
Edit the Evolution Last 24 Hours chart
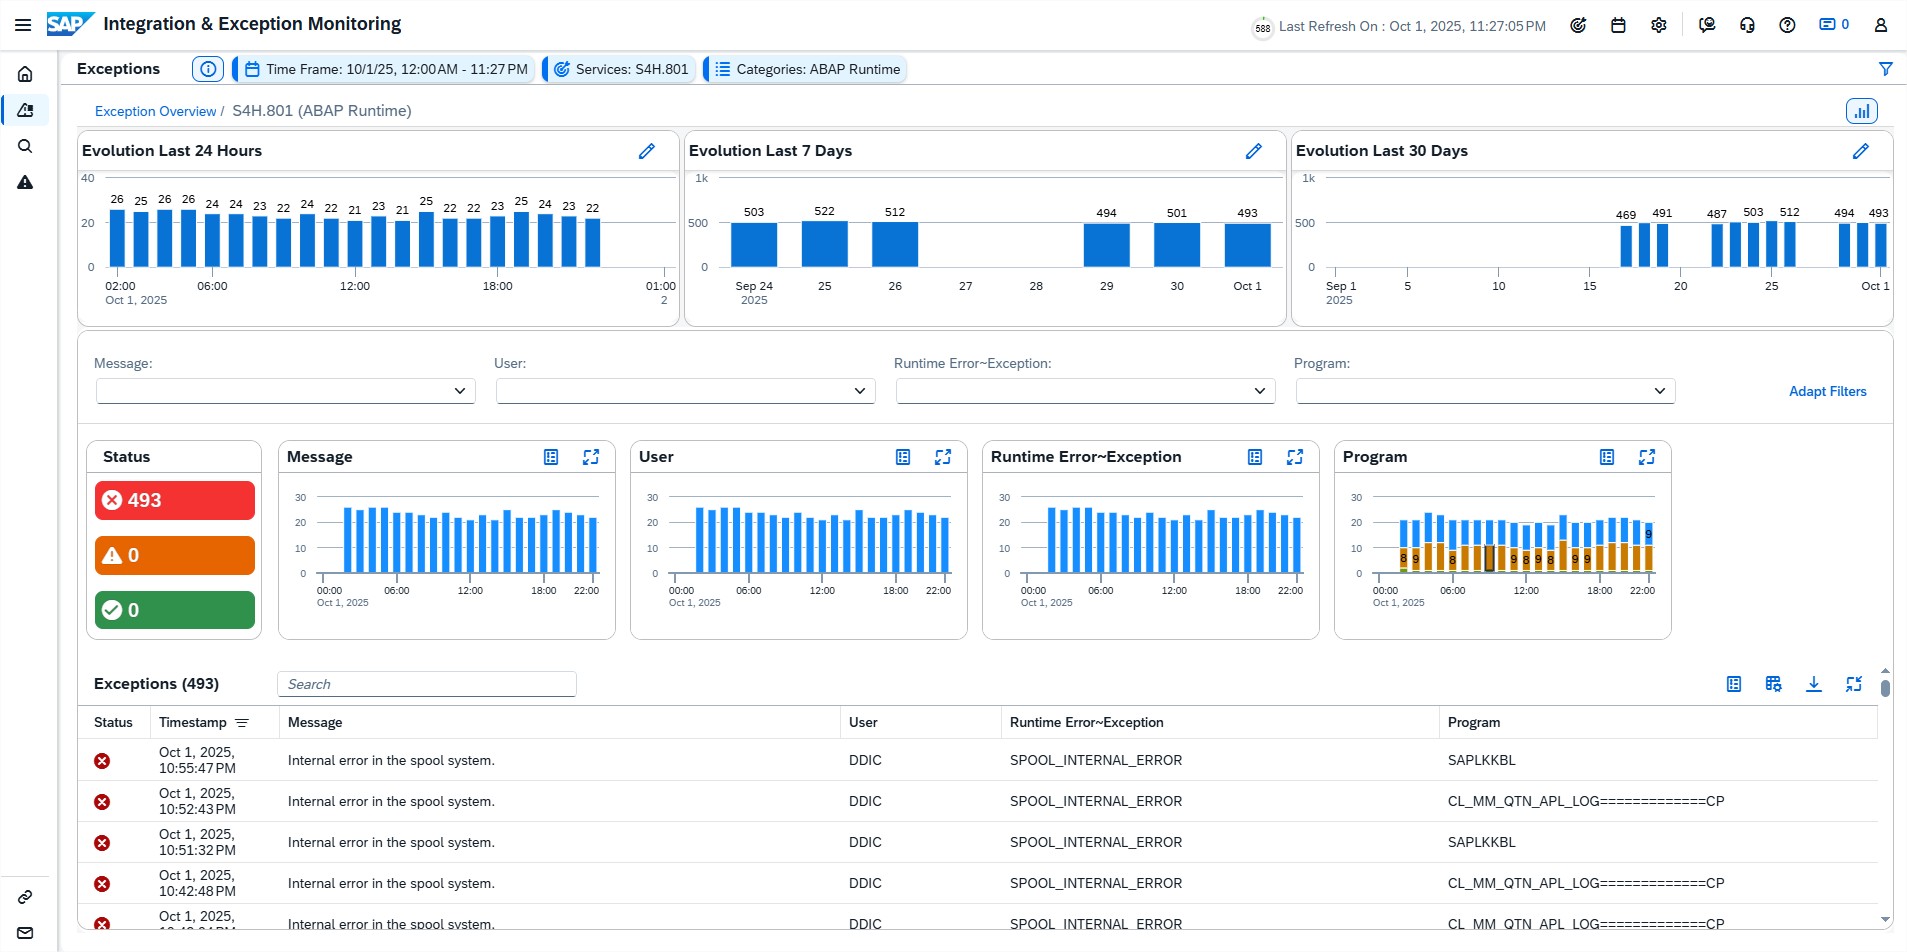647,151
